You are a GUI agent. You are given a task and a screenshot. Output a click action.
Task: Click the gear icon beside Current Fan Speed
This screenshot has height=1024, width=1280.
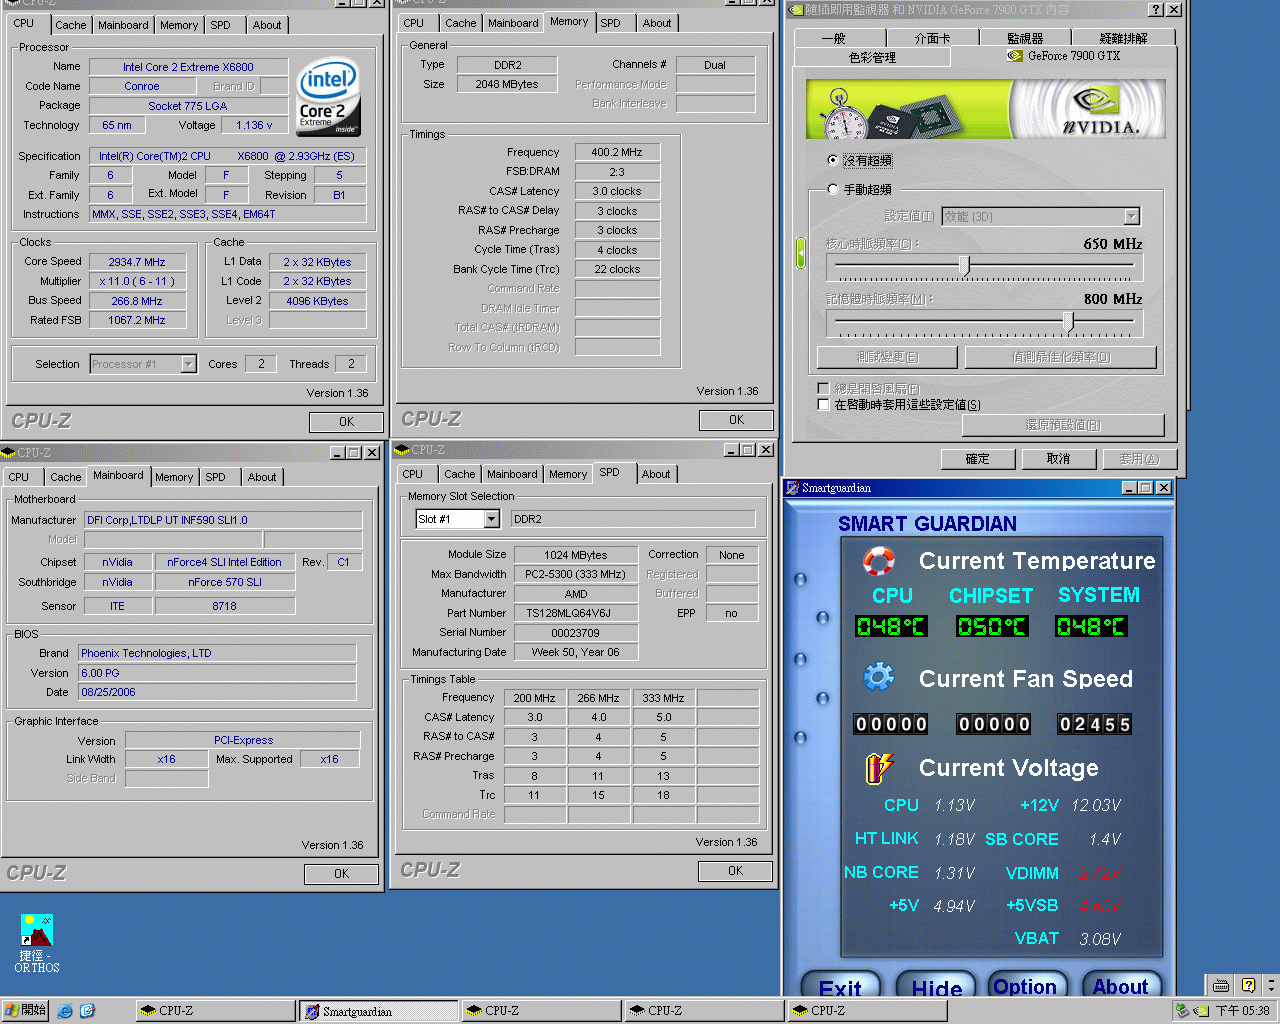[x=878, y=678]
